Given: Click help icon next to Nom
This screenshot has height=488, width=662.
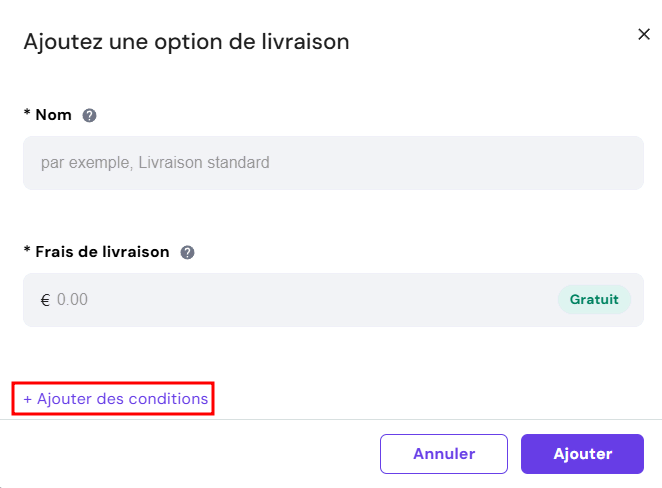Looking at the screenshot, I should 89,115.
